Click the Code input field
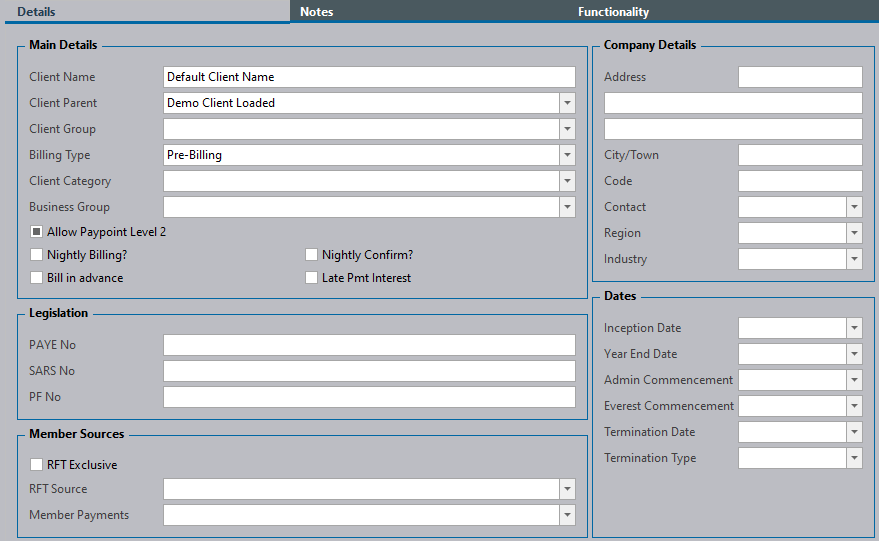879x541 pixels. click(800, 181)
